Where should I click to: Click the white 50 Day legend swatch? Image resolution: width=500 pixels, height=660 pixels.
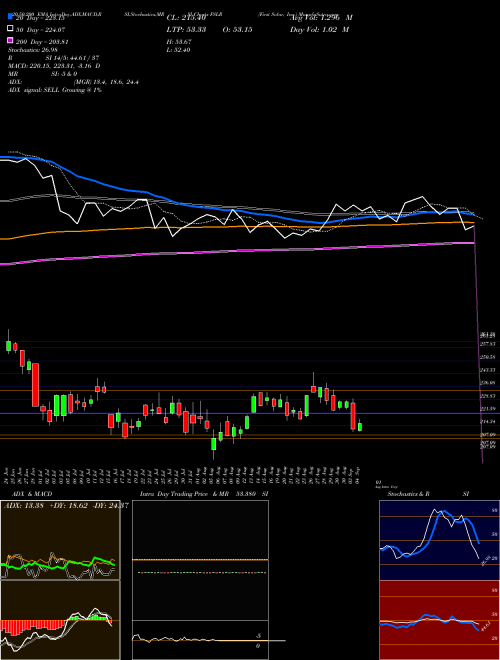(10, 29)
